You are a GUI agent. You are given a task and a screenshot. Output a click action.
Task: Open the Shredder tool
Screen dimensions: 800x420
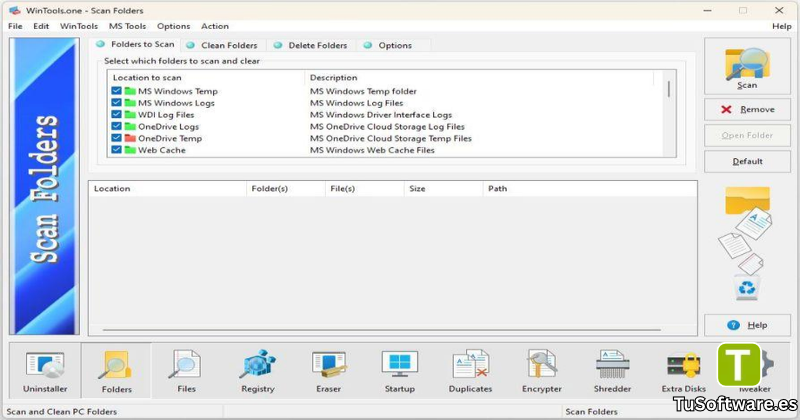pos(612,372)
